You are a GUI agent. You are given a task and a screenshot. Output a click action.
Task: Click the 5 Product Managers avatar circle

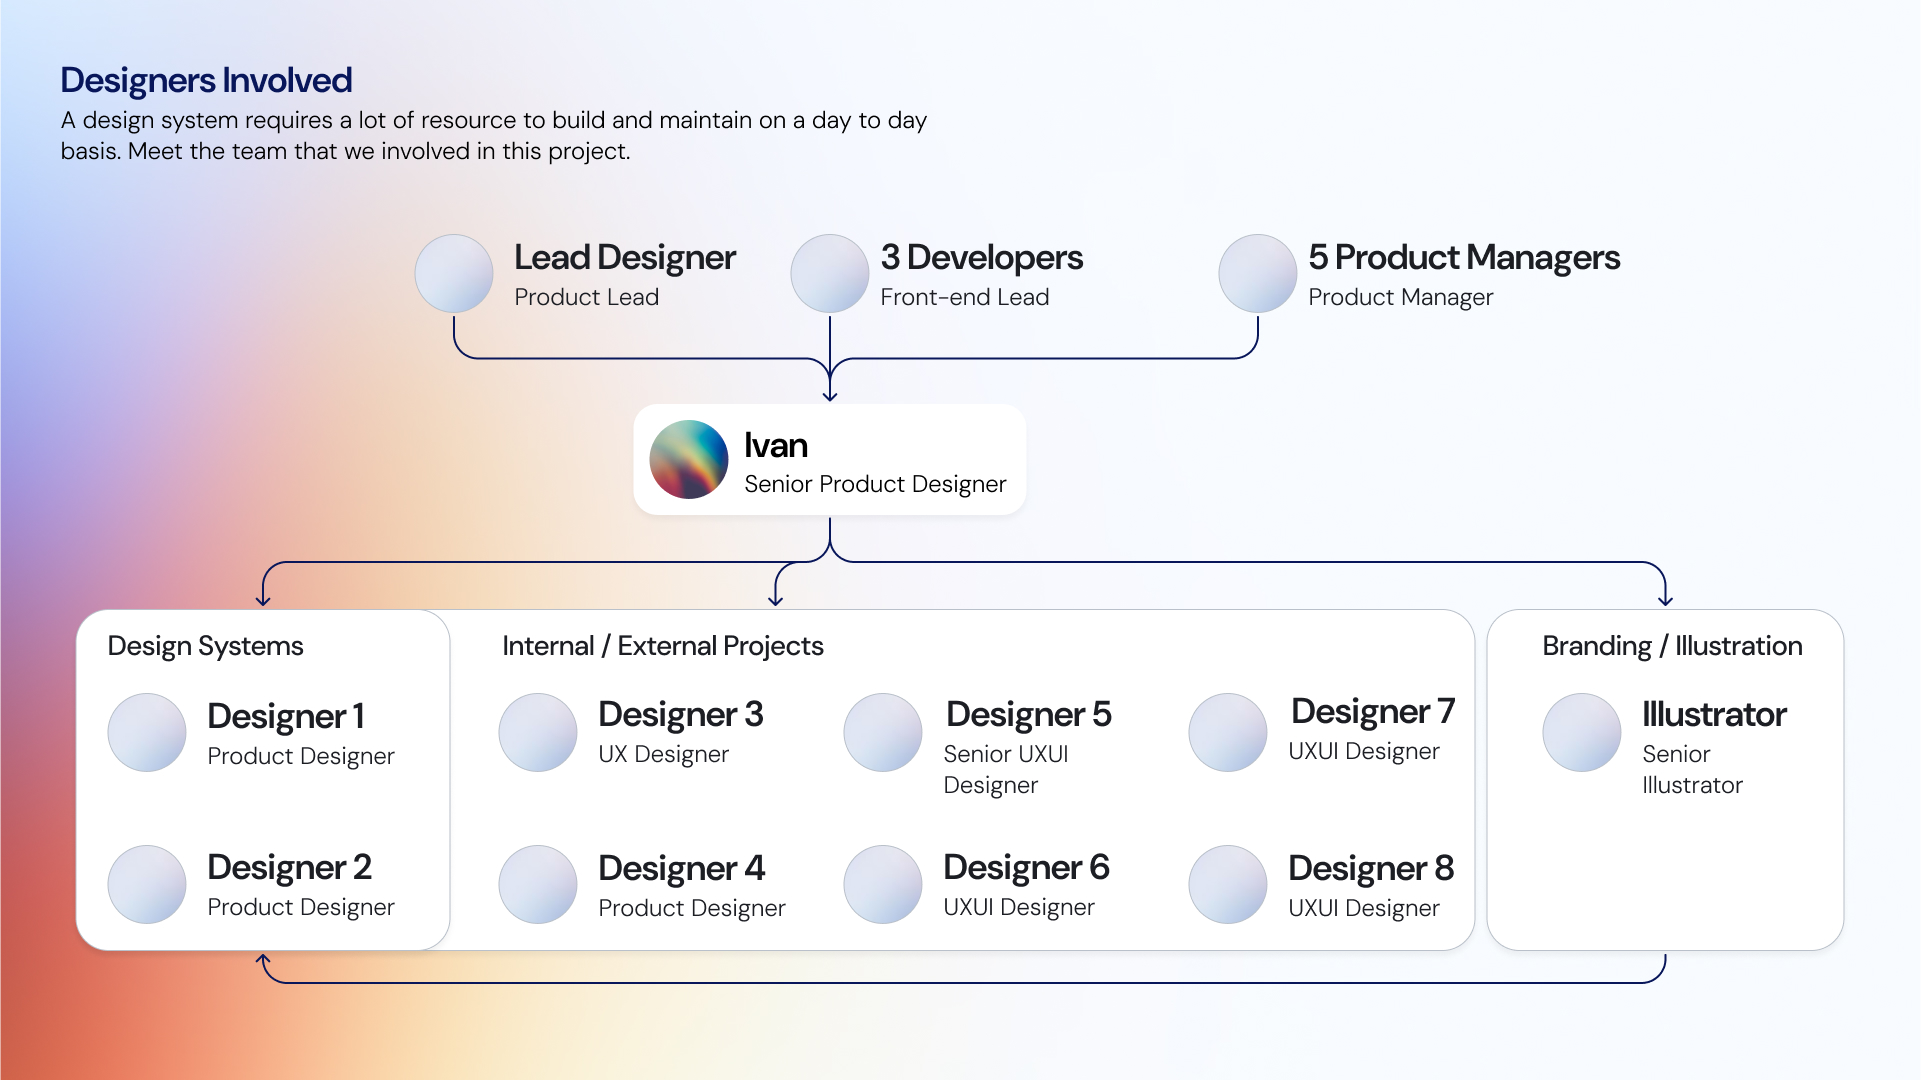1257,273
